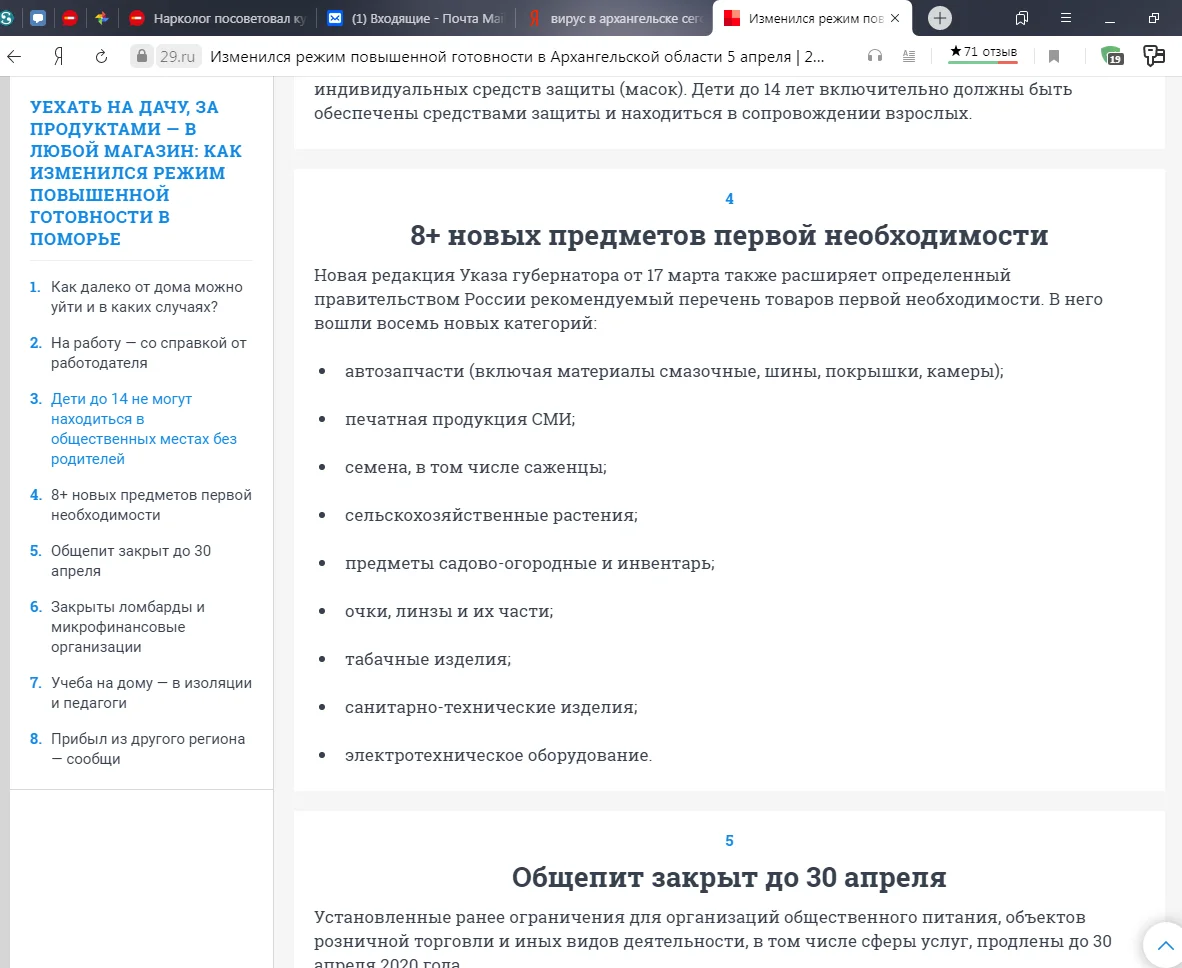The image size is (1182, 968).
Task: Close the Изменился режим tab
Action: click(x=895, y=18)
